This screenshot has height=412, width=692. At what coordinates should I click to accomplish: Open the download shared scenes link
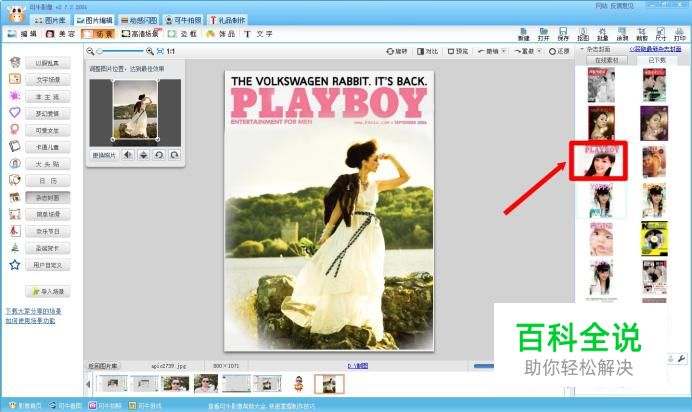(33, 311)
